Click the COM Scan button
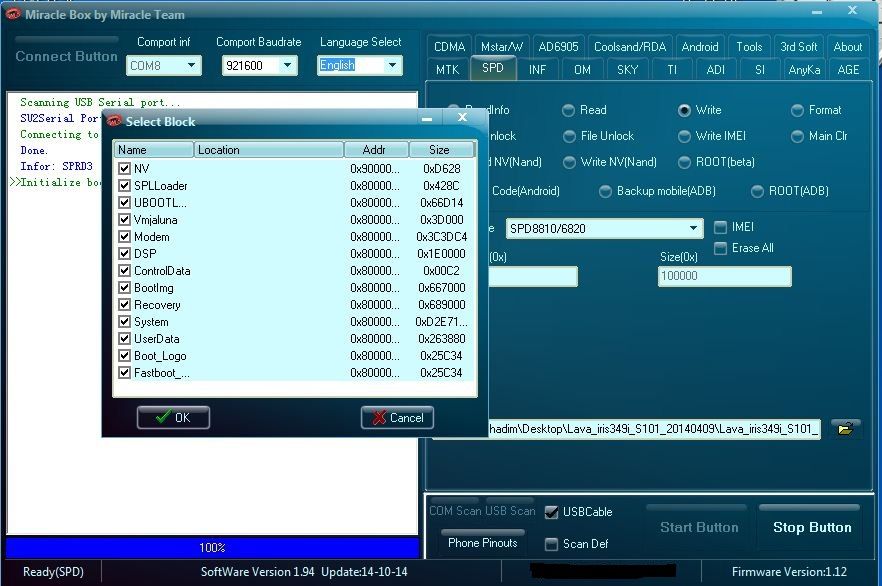Viewport: 882px width, 586px height. pos(455,511)
